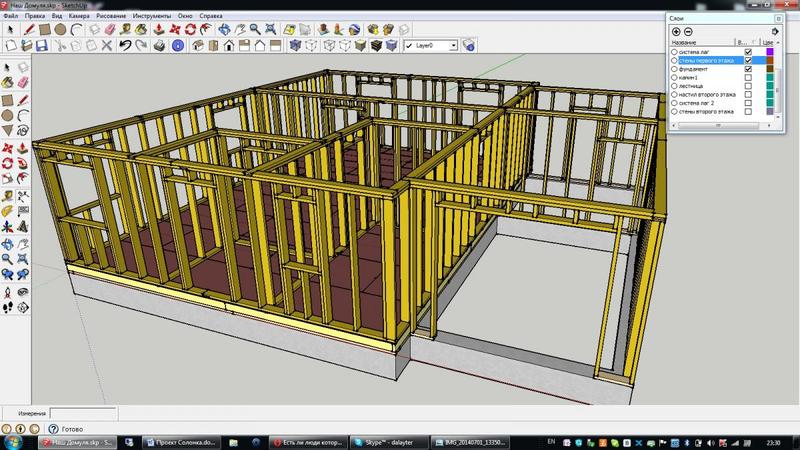Select 'стены второго этажа' layer name
Image resolution: width=800 pixels, height=450 pixels.
pos(706,111)
